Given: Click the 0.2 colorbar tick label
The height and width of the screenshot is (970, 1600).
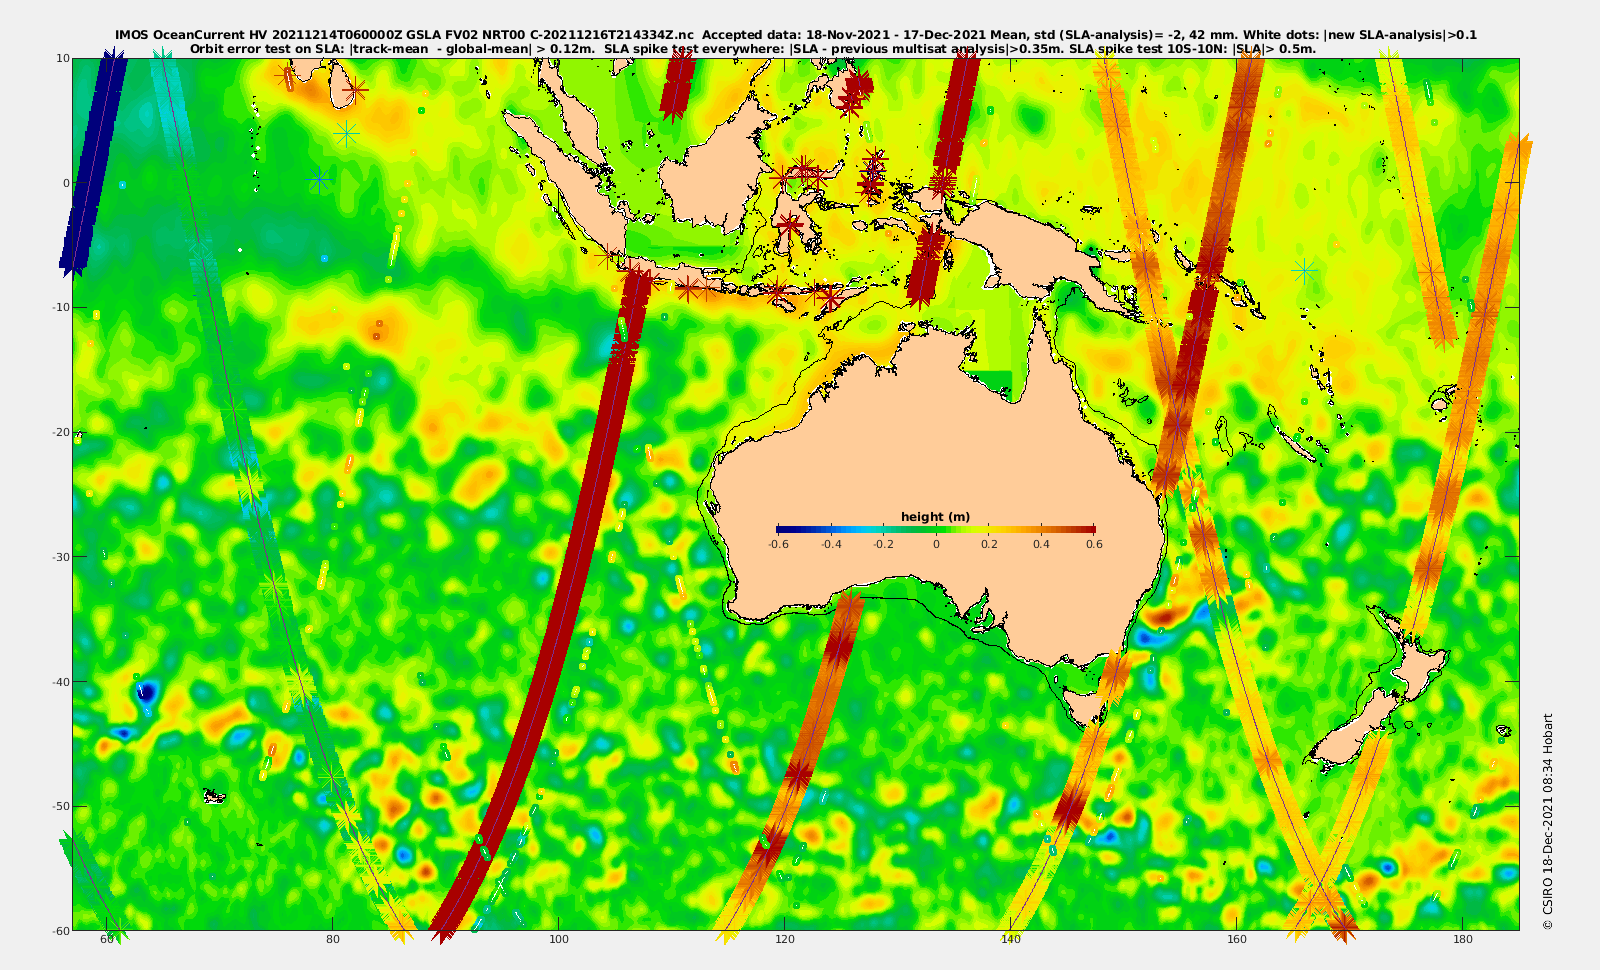Looking at the screenshot, I should pos(989,545).
